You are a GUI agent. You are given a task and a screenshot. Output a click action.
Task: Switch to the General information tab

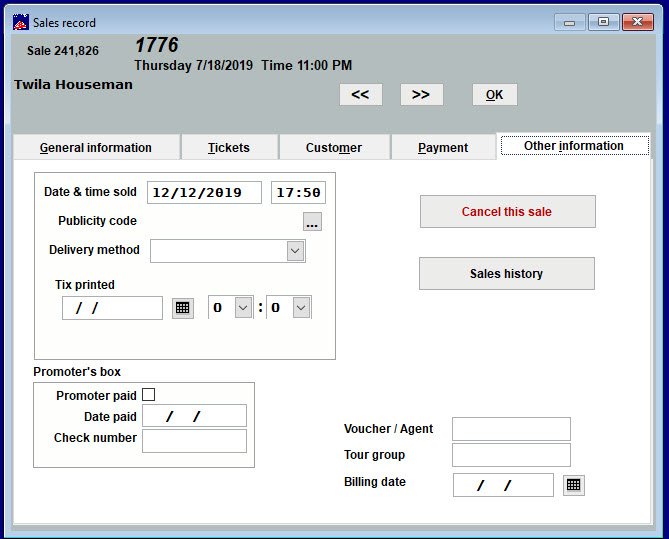point(96,147)
